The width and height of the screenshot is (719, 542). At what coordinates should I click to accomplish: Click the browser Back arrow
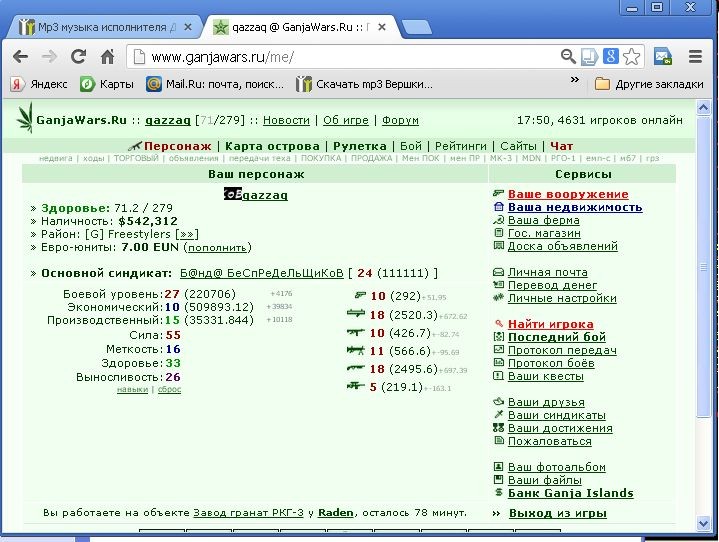coord(20,57)
